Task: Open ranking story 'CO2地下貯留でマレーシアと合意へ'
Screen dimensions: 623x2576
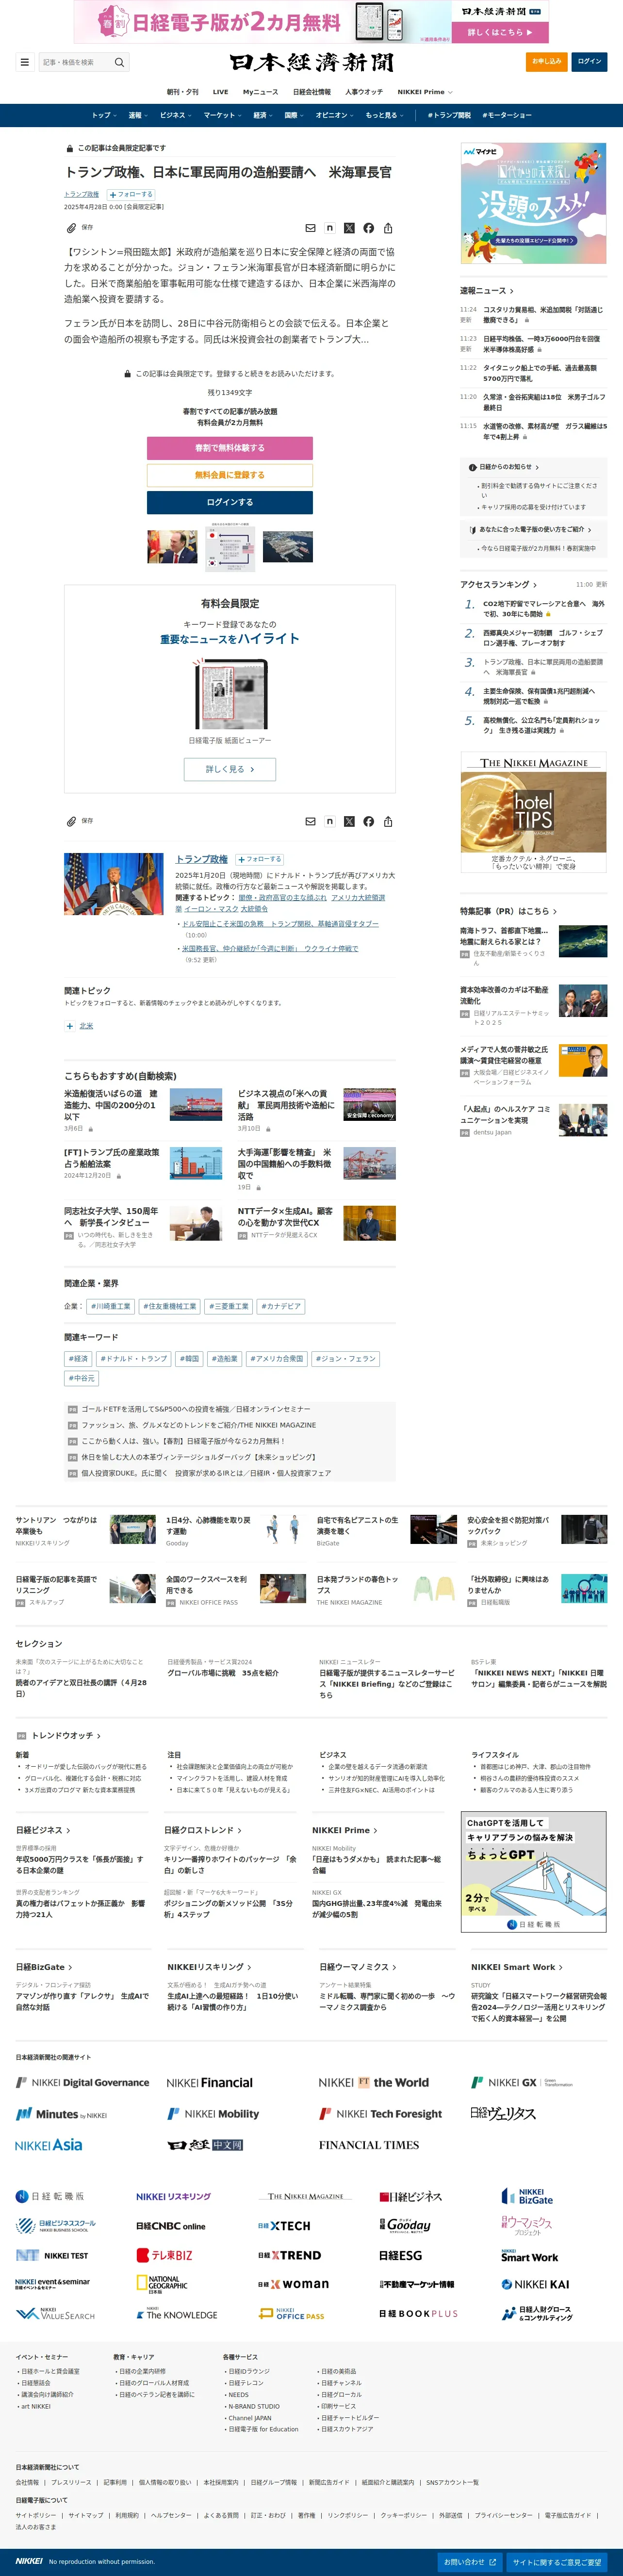Action: coord(544,609)
